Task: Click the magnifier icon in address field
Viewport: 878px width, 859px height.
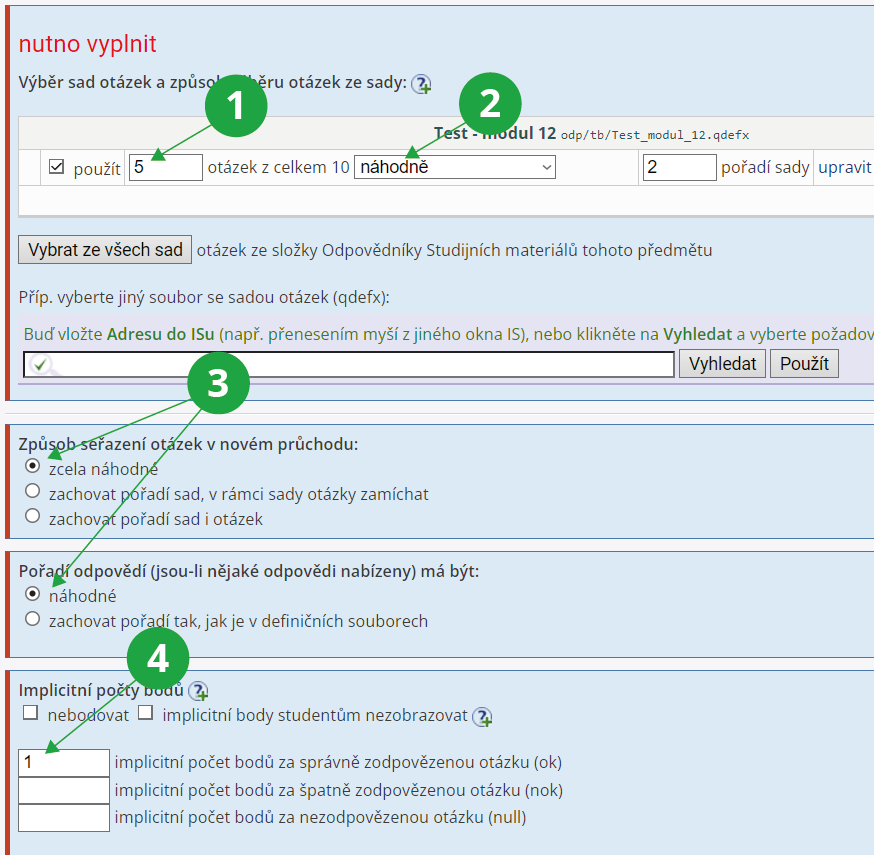Action: point(39,364)
